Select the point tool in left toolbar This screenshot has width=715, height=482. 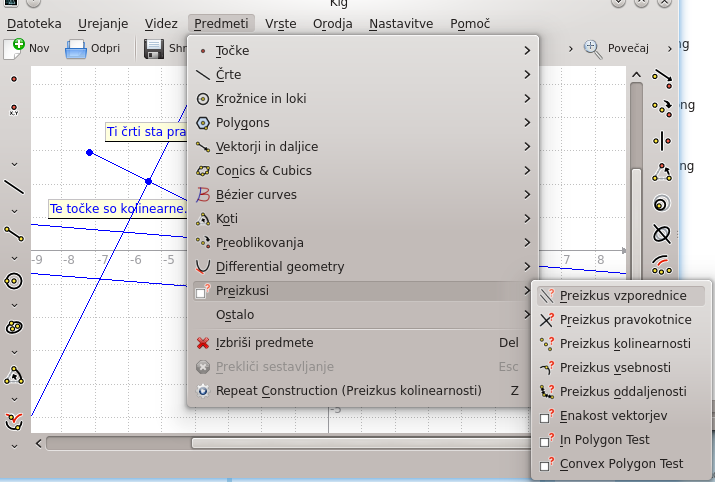[x=13, y=77]
